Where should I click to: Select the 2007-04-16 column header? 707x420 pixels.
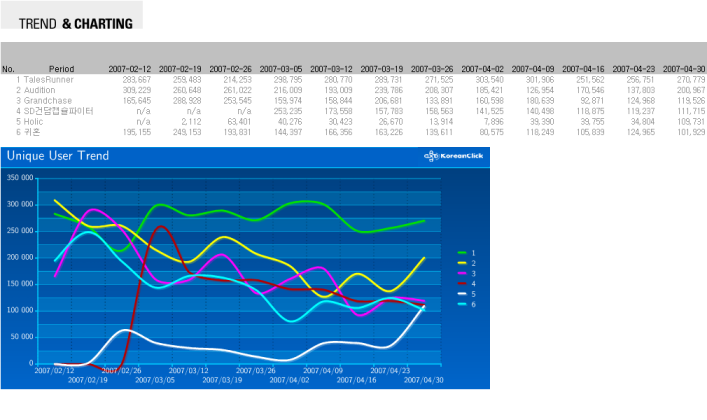(x=583, y=69)
